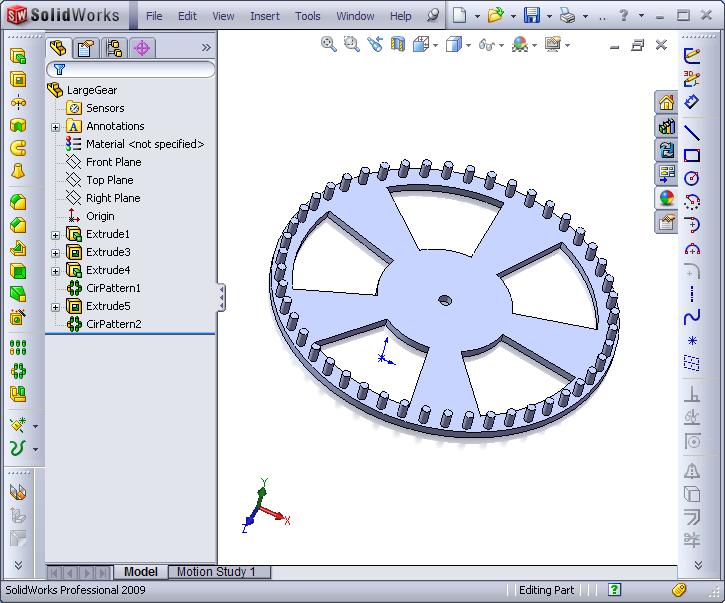Click the Smart Dimension icon

pyautogui.click(x=692, y=102)
